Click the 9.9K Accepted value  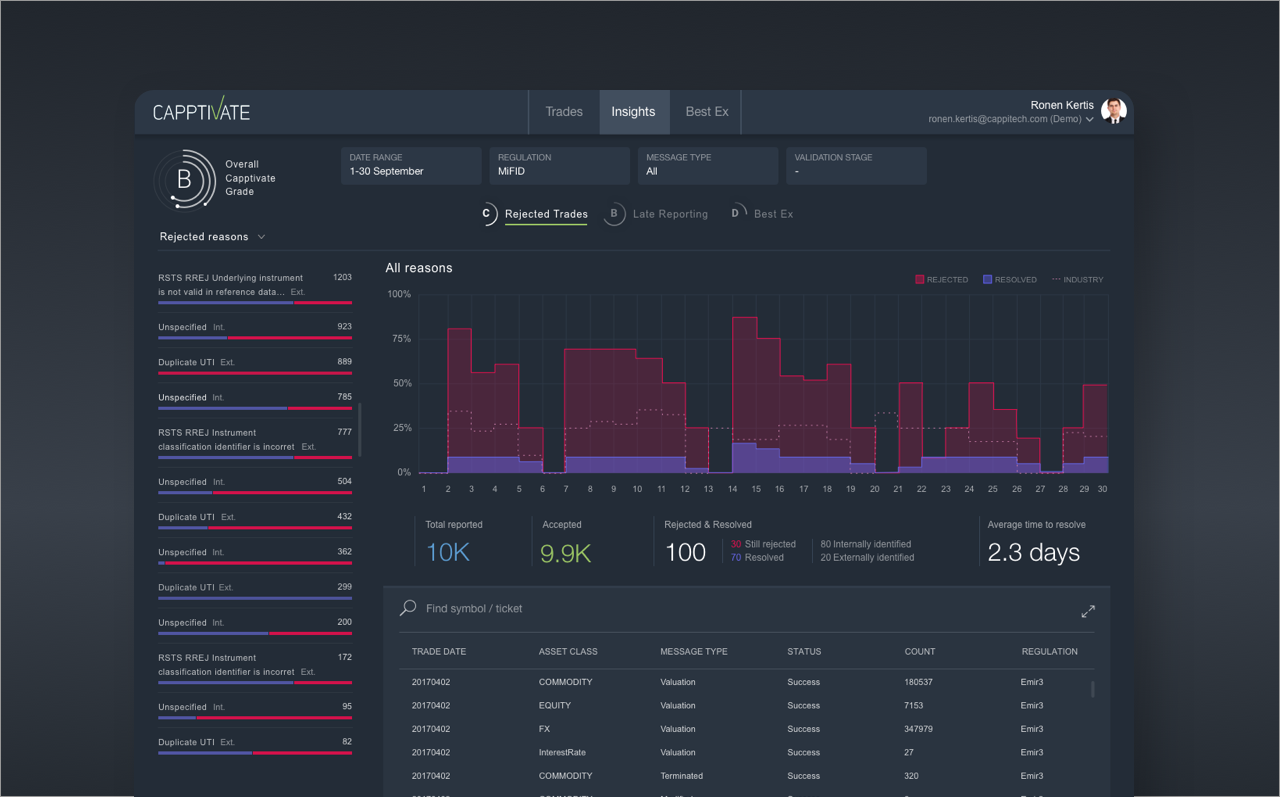point(566,553)
